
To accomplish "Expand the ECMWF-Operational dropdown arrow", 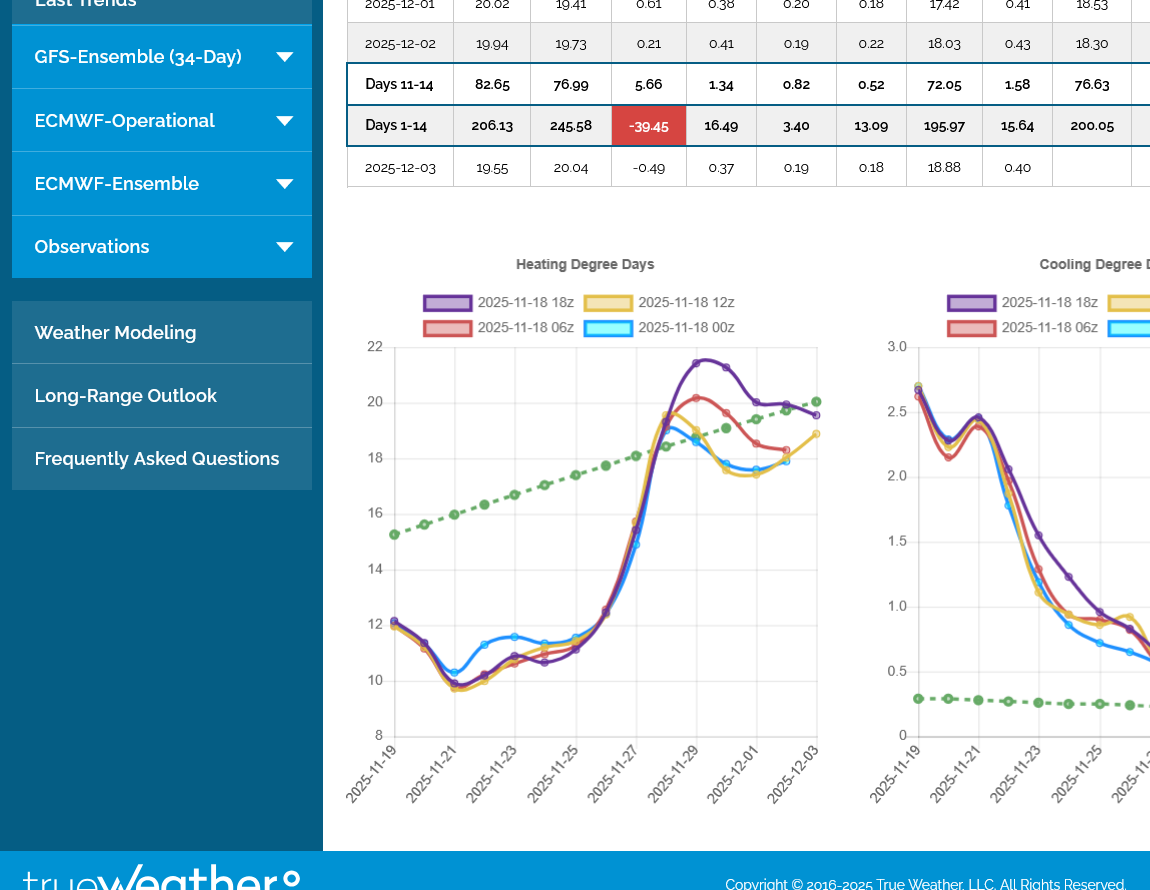I will pos(284,121).
